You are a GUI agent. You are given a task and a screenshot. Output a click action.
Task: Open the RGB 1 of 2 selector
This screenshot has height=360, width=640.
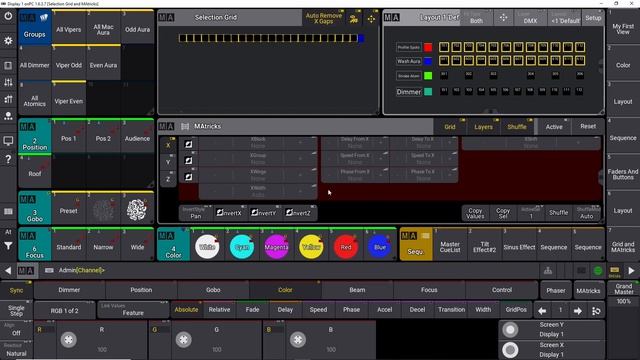pos(64,311)
